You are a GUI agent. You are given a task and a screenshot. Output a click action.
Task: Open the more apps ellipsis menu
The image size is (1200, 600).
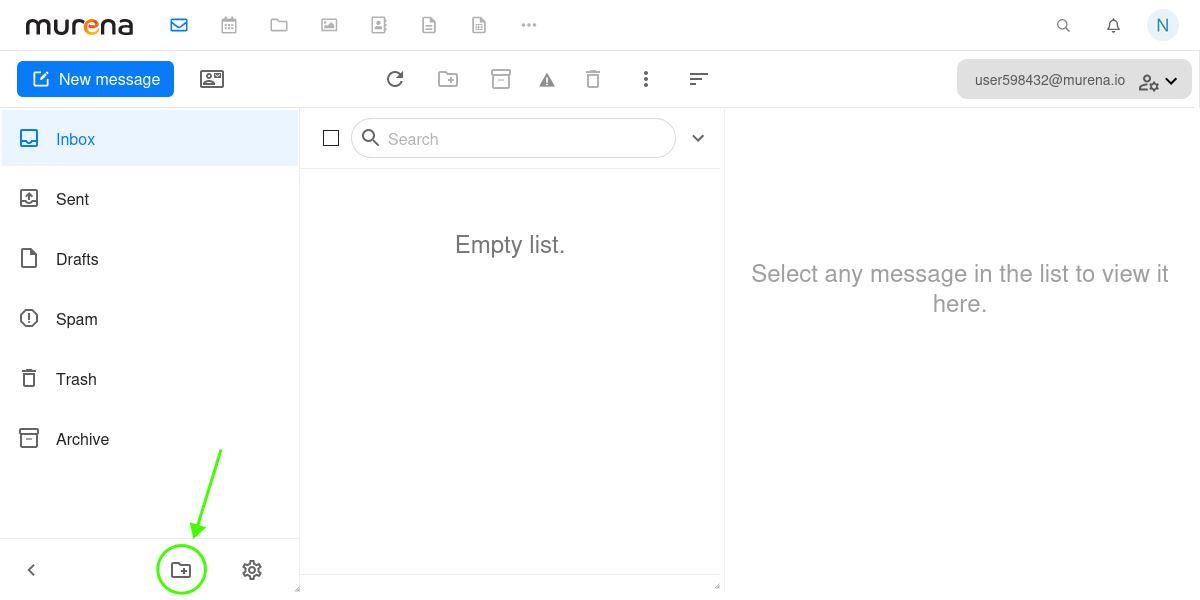click(529, 24)
